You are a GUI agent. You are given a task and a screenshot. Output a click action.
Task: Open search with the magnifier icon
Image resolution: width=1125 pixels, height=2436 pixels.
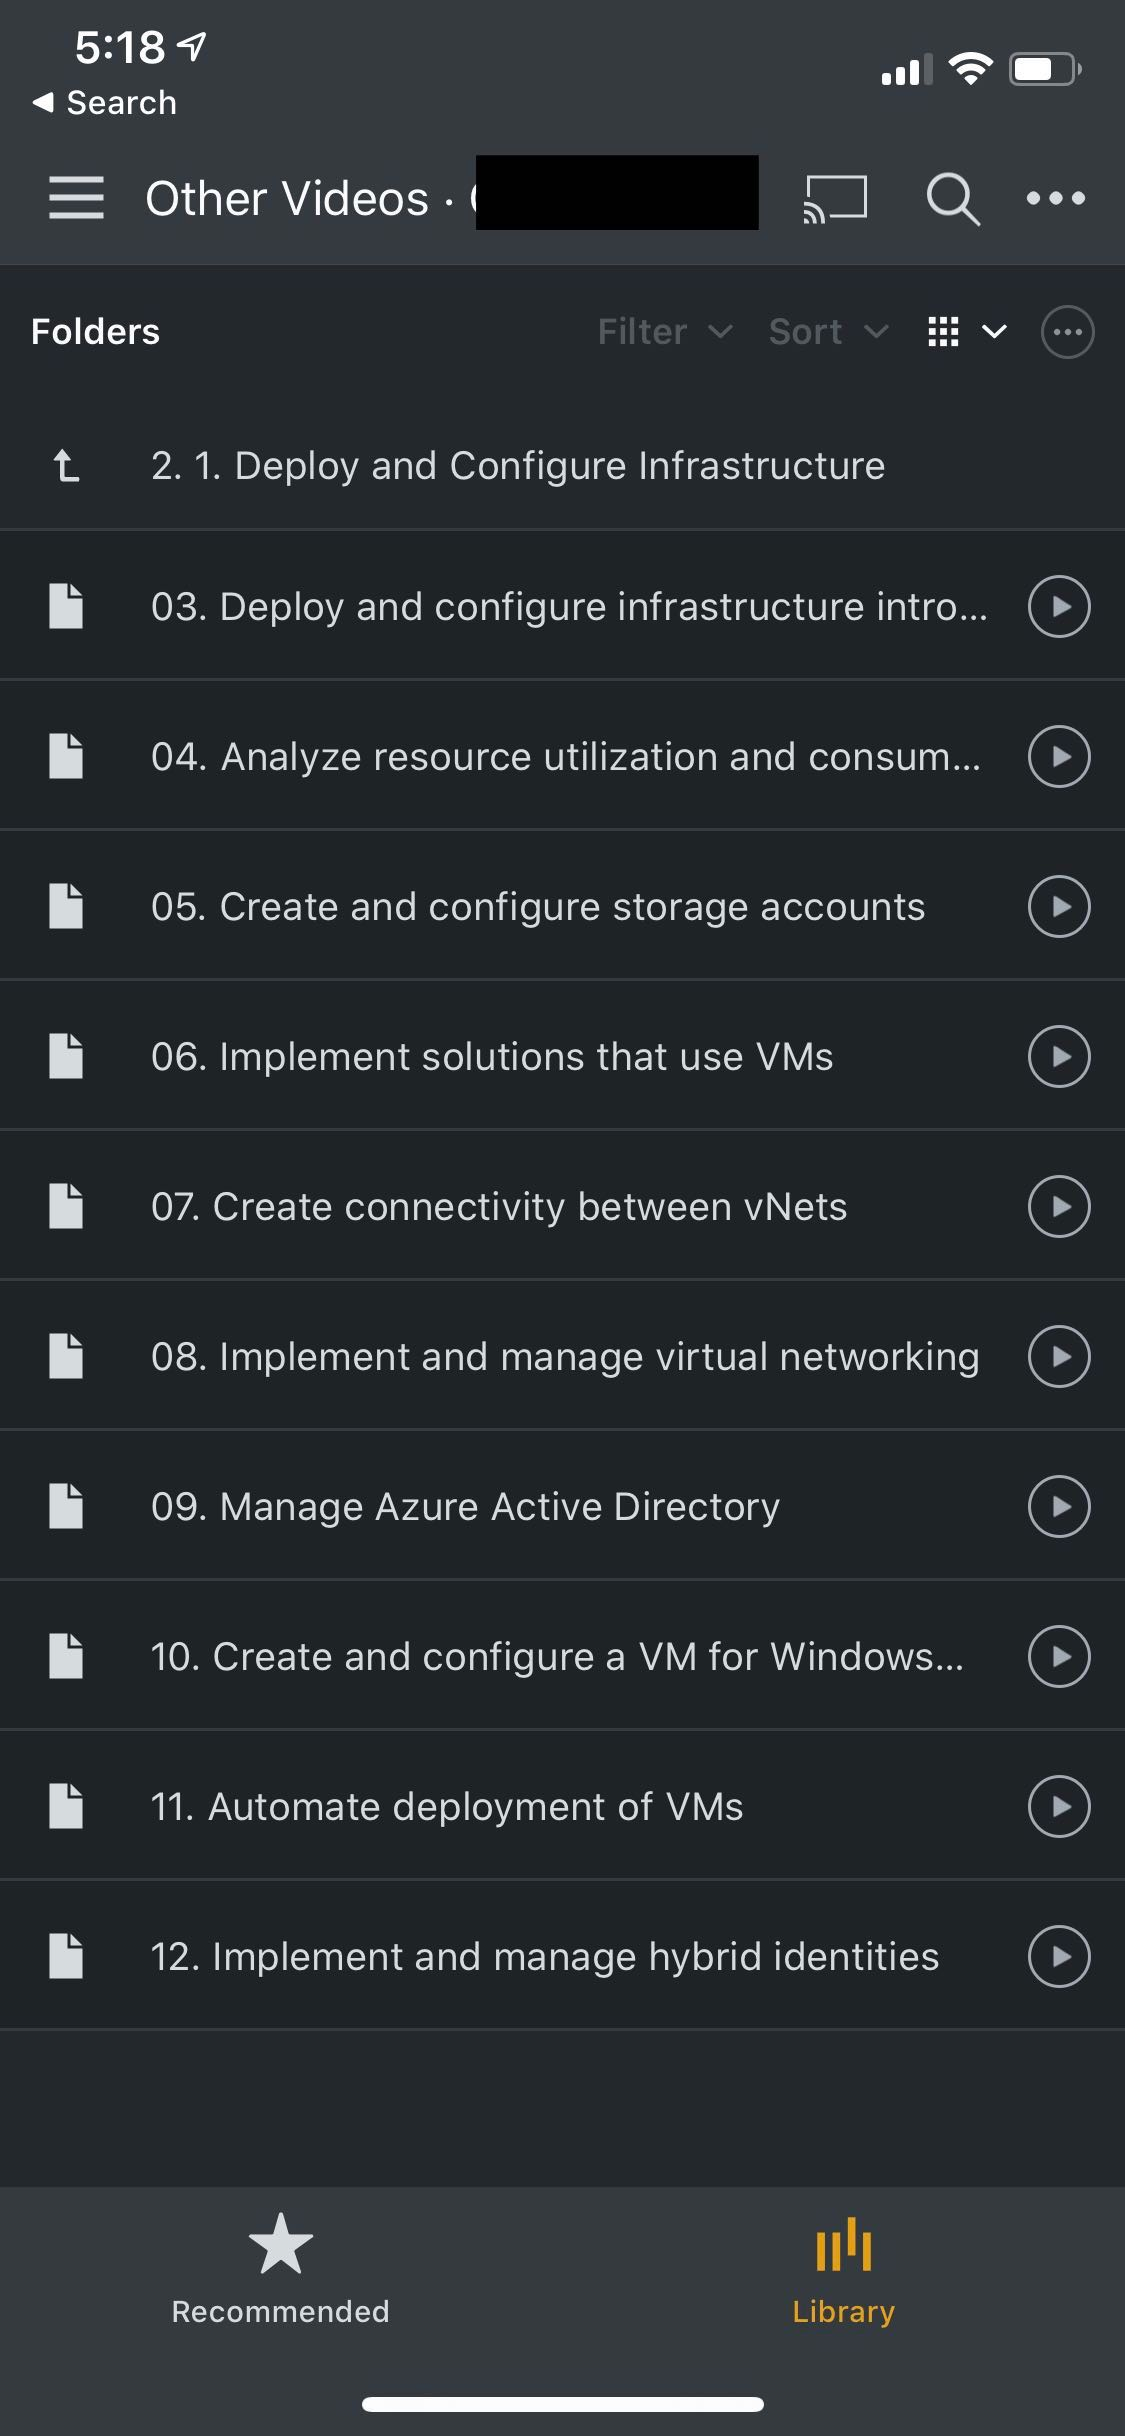[951, 198]
